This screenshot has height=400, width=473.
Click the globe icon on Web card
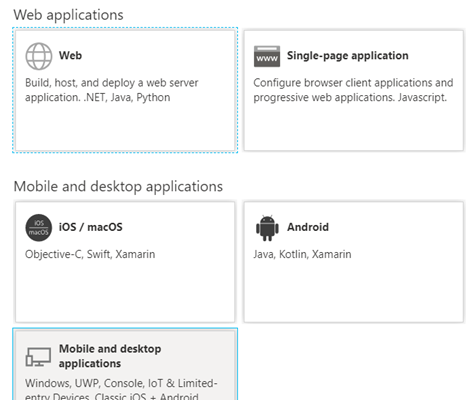(x=39, y=56)
